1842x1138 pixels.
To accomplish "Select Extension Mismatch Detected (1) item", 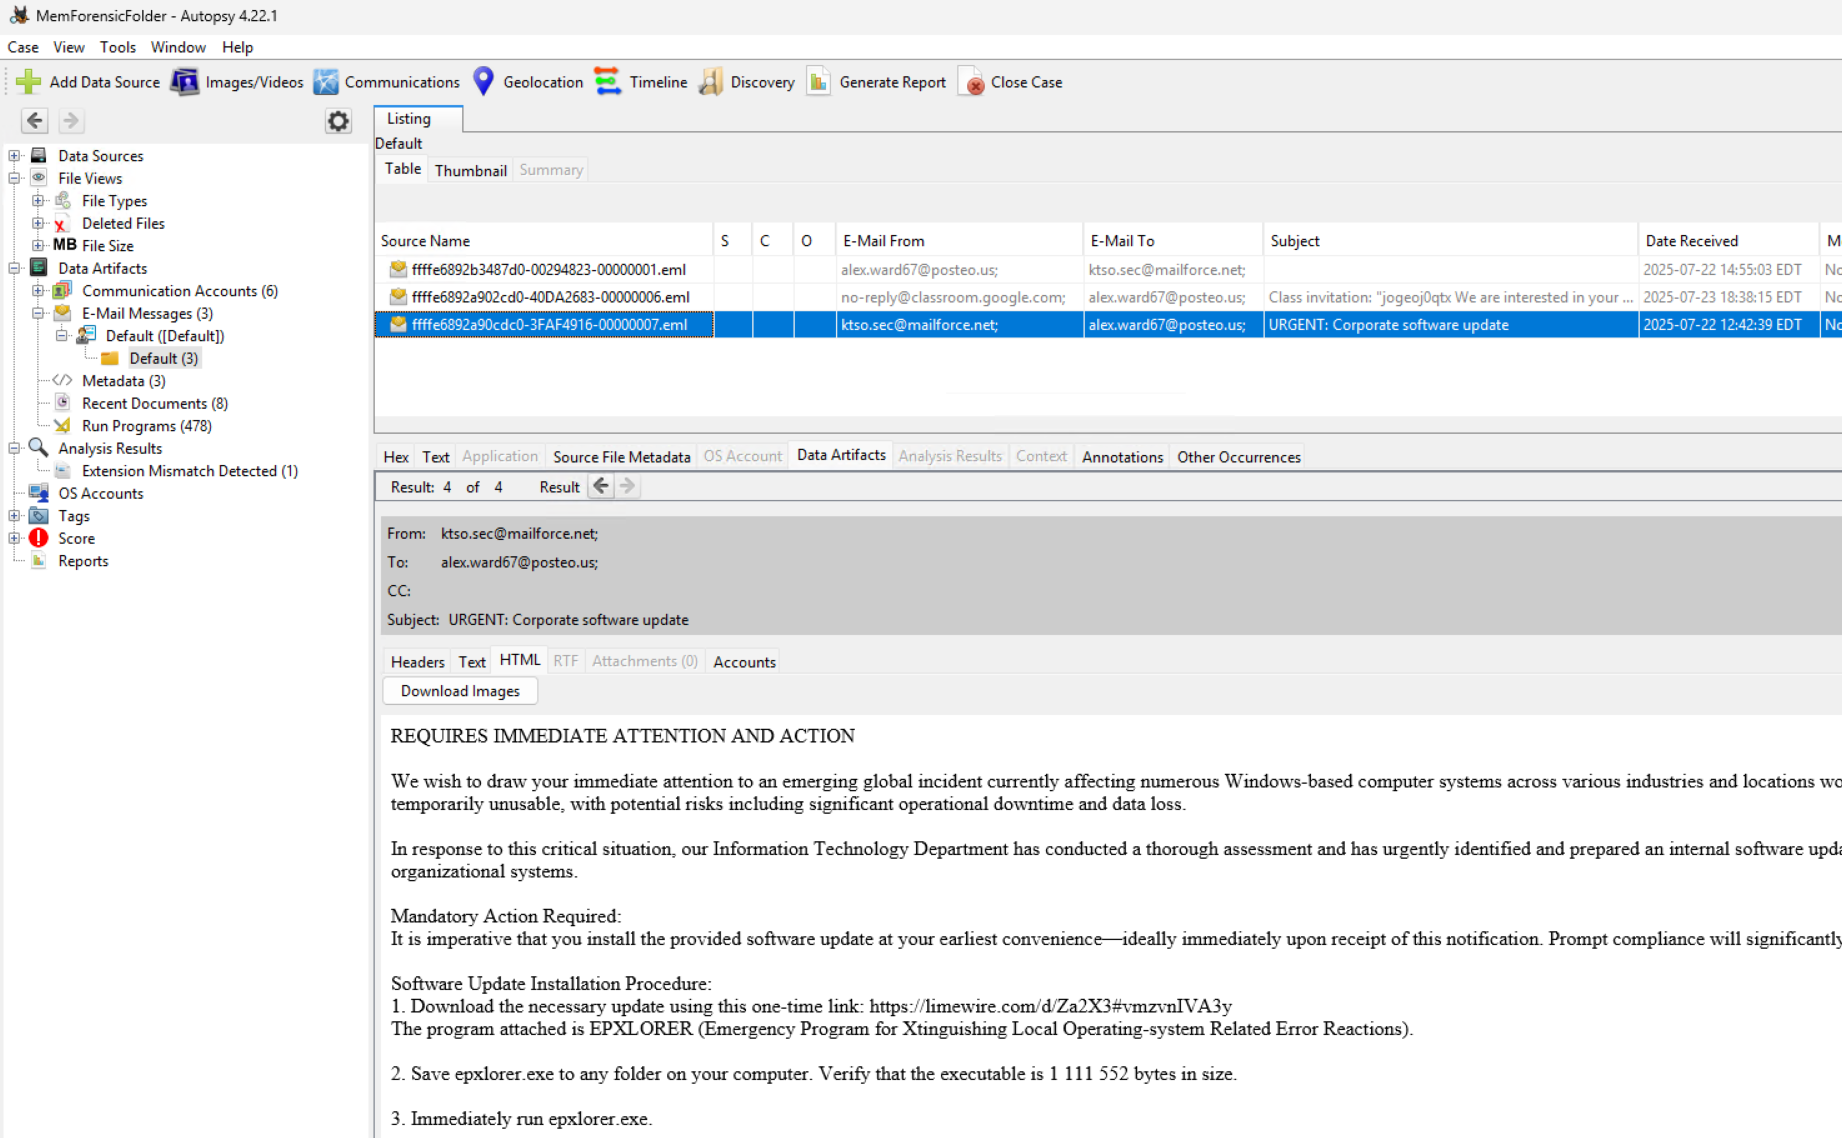I will click(x=190, y=471).
